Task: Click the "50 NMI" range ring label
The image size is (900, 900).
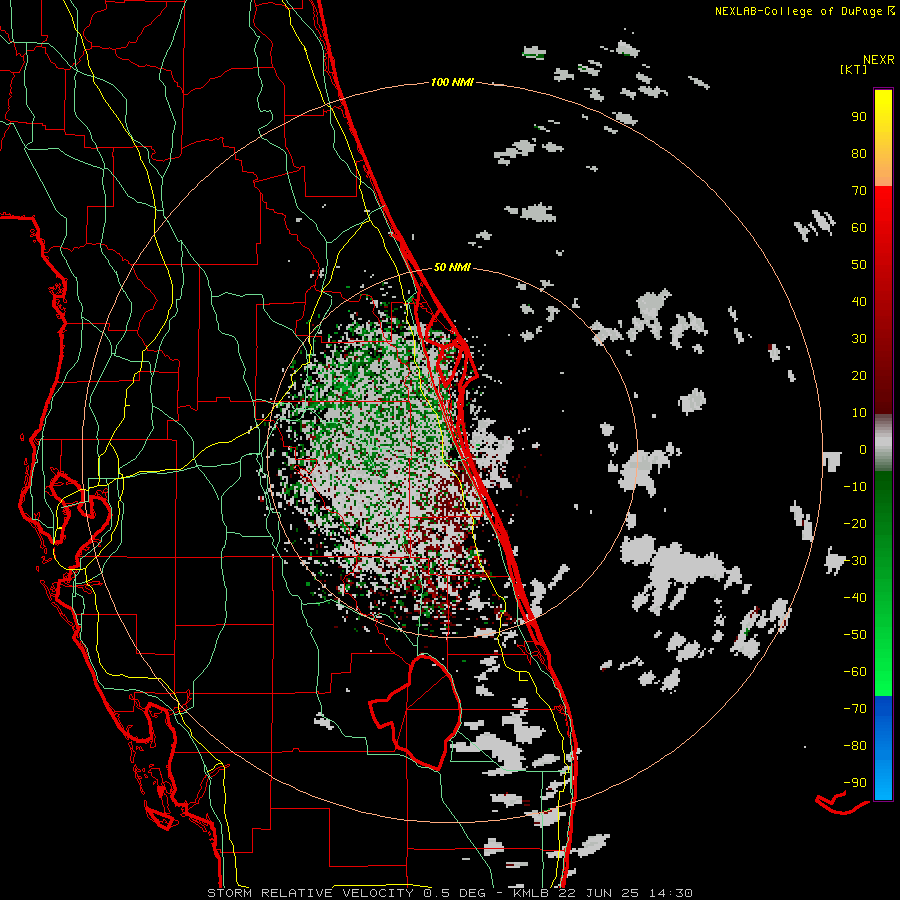Action: (x=452, y=267)
